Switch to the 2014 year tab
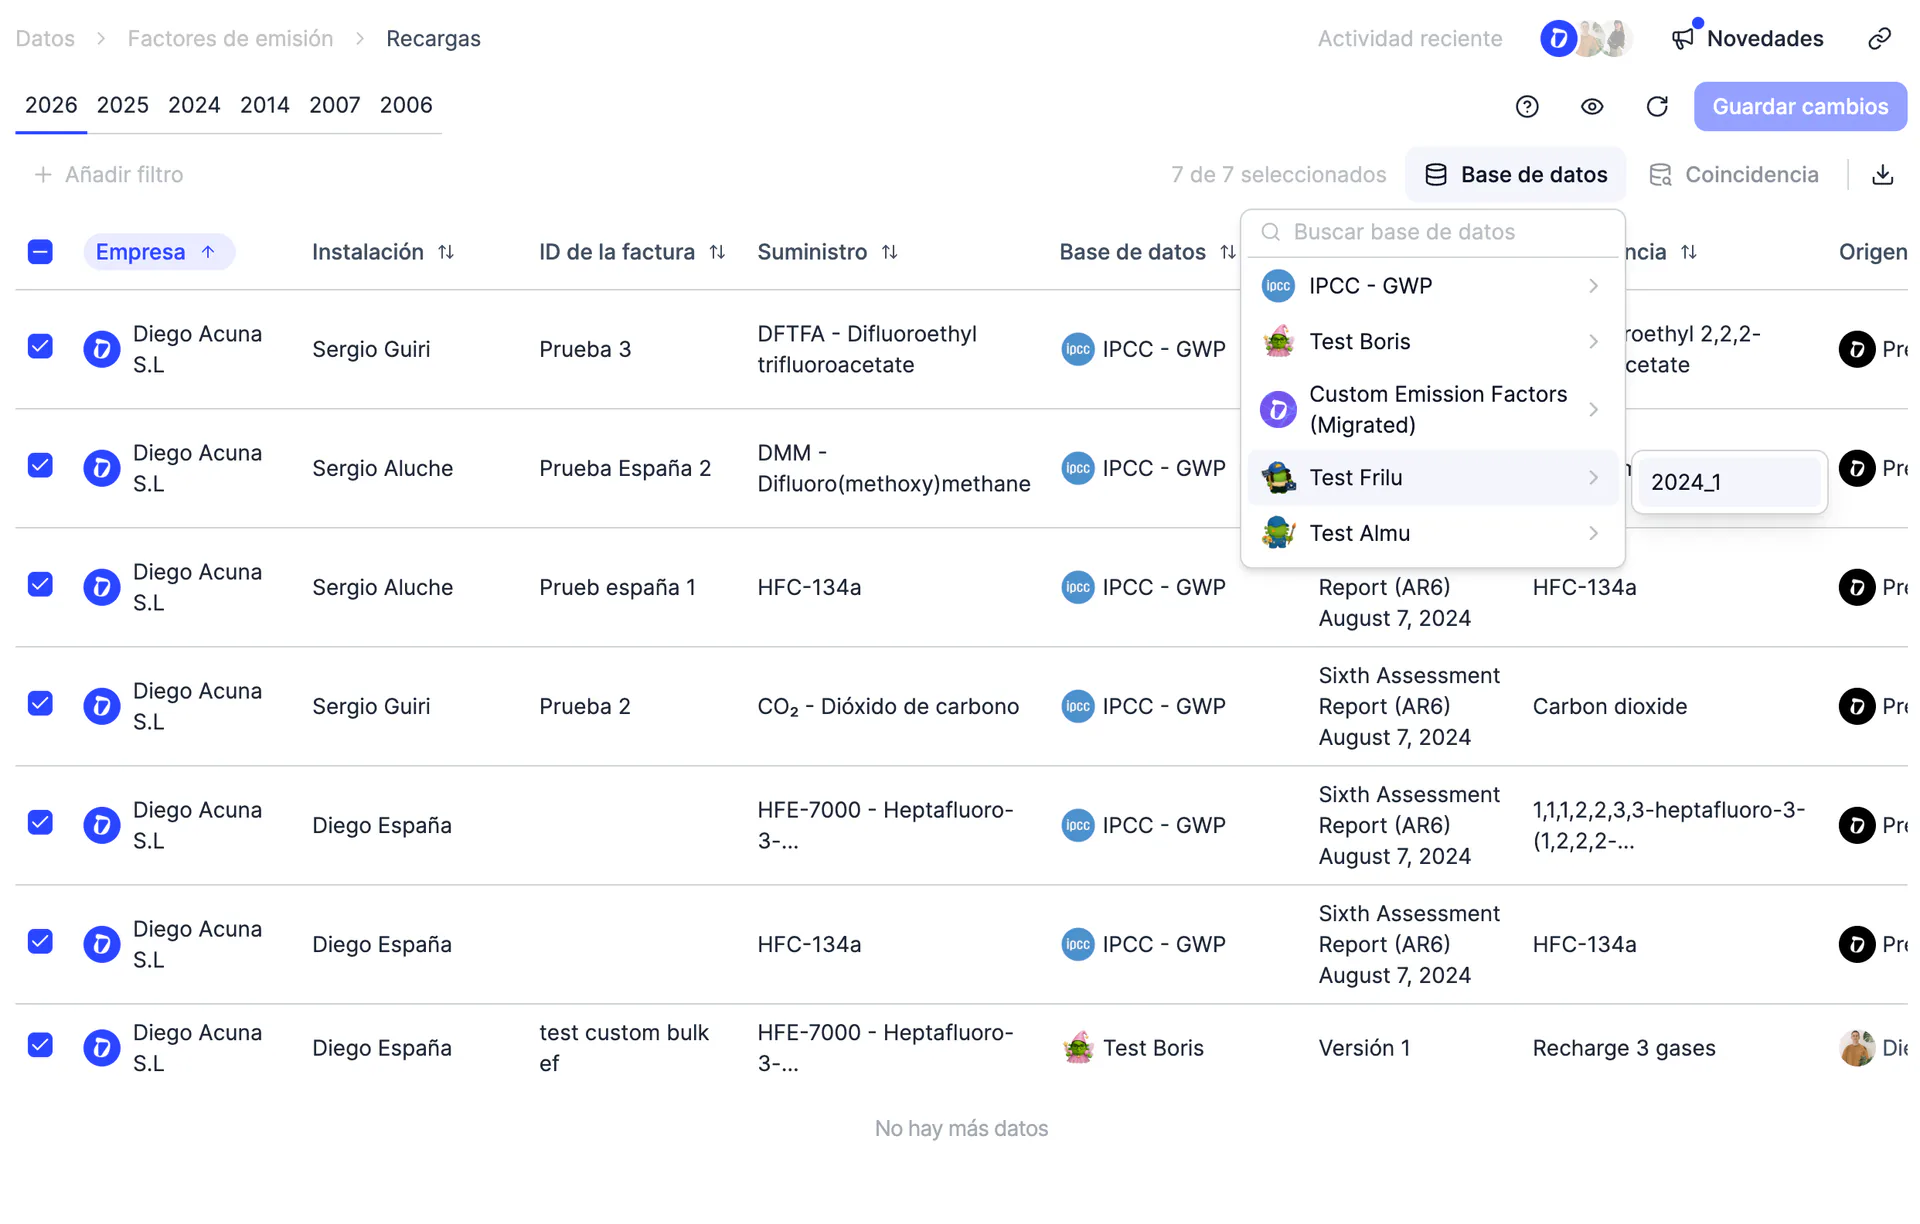Viewport: 1920px width, 1224px height. click(x=265, y=105)
